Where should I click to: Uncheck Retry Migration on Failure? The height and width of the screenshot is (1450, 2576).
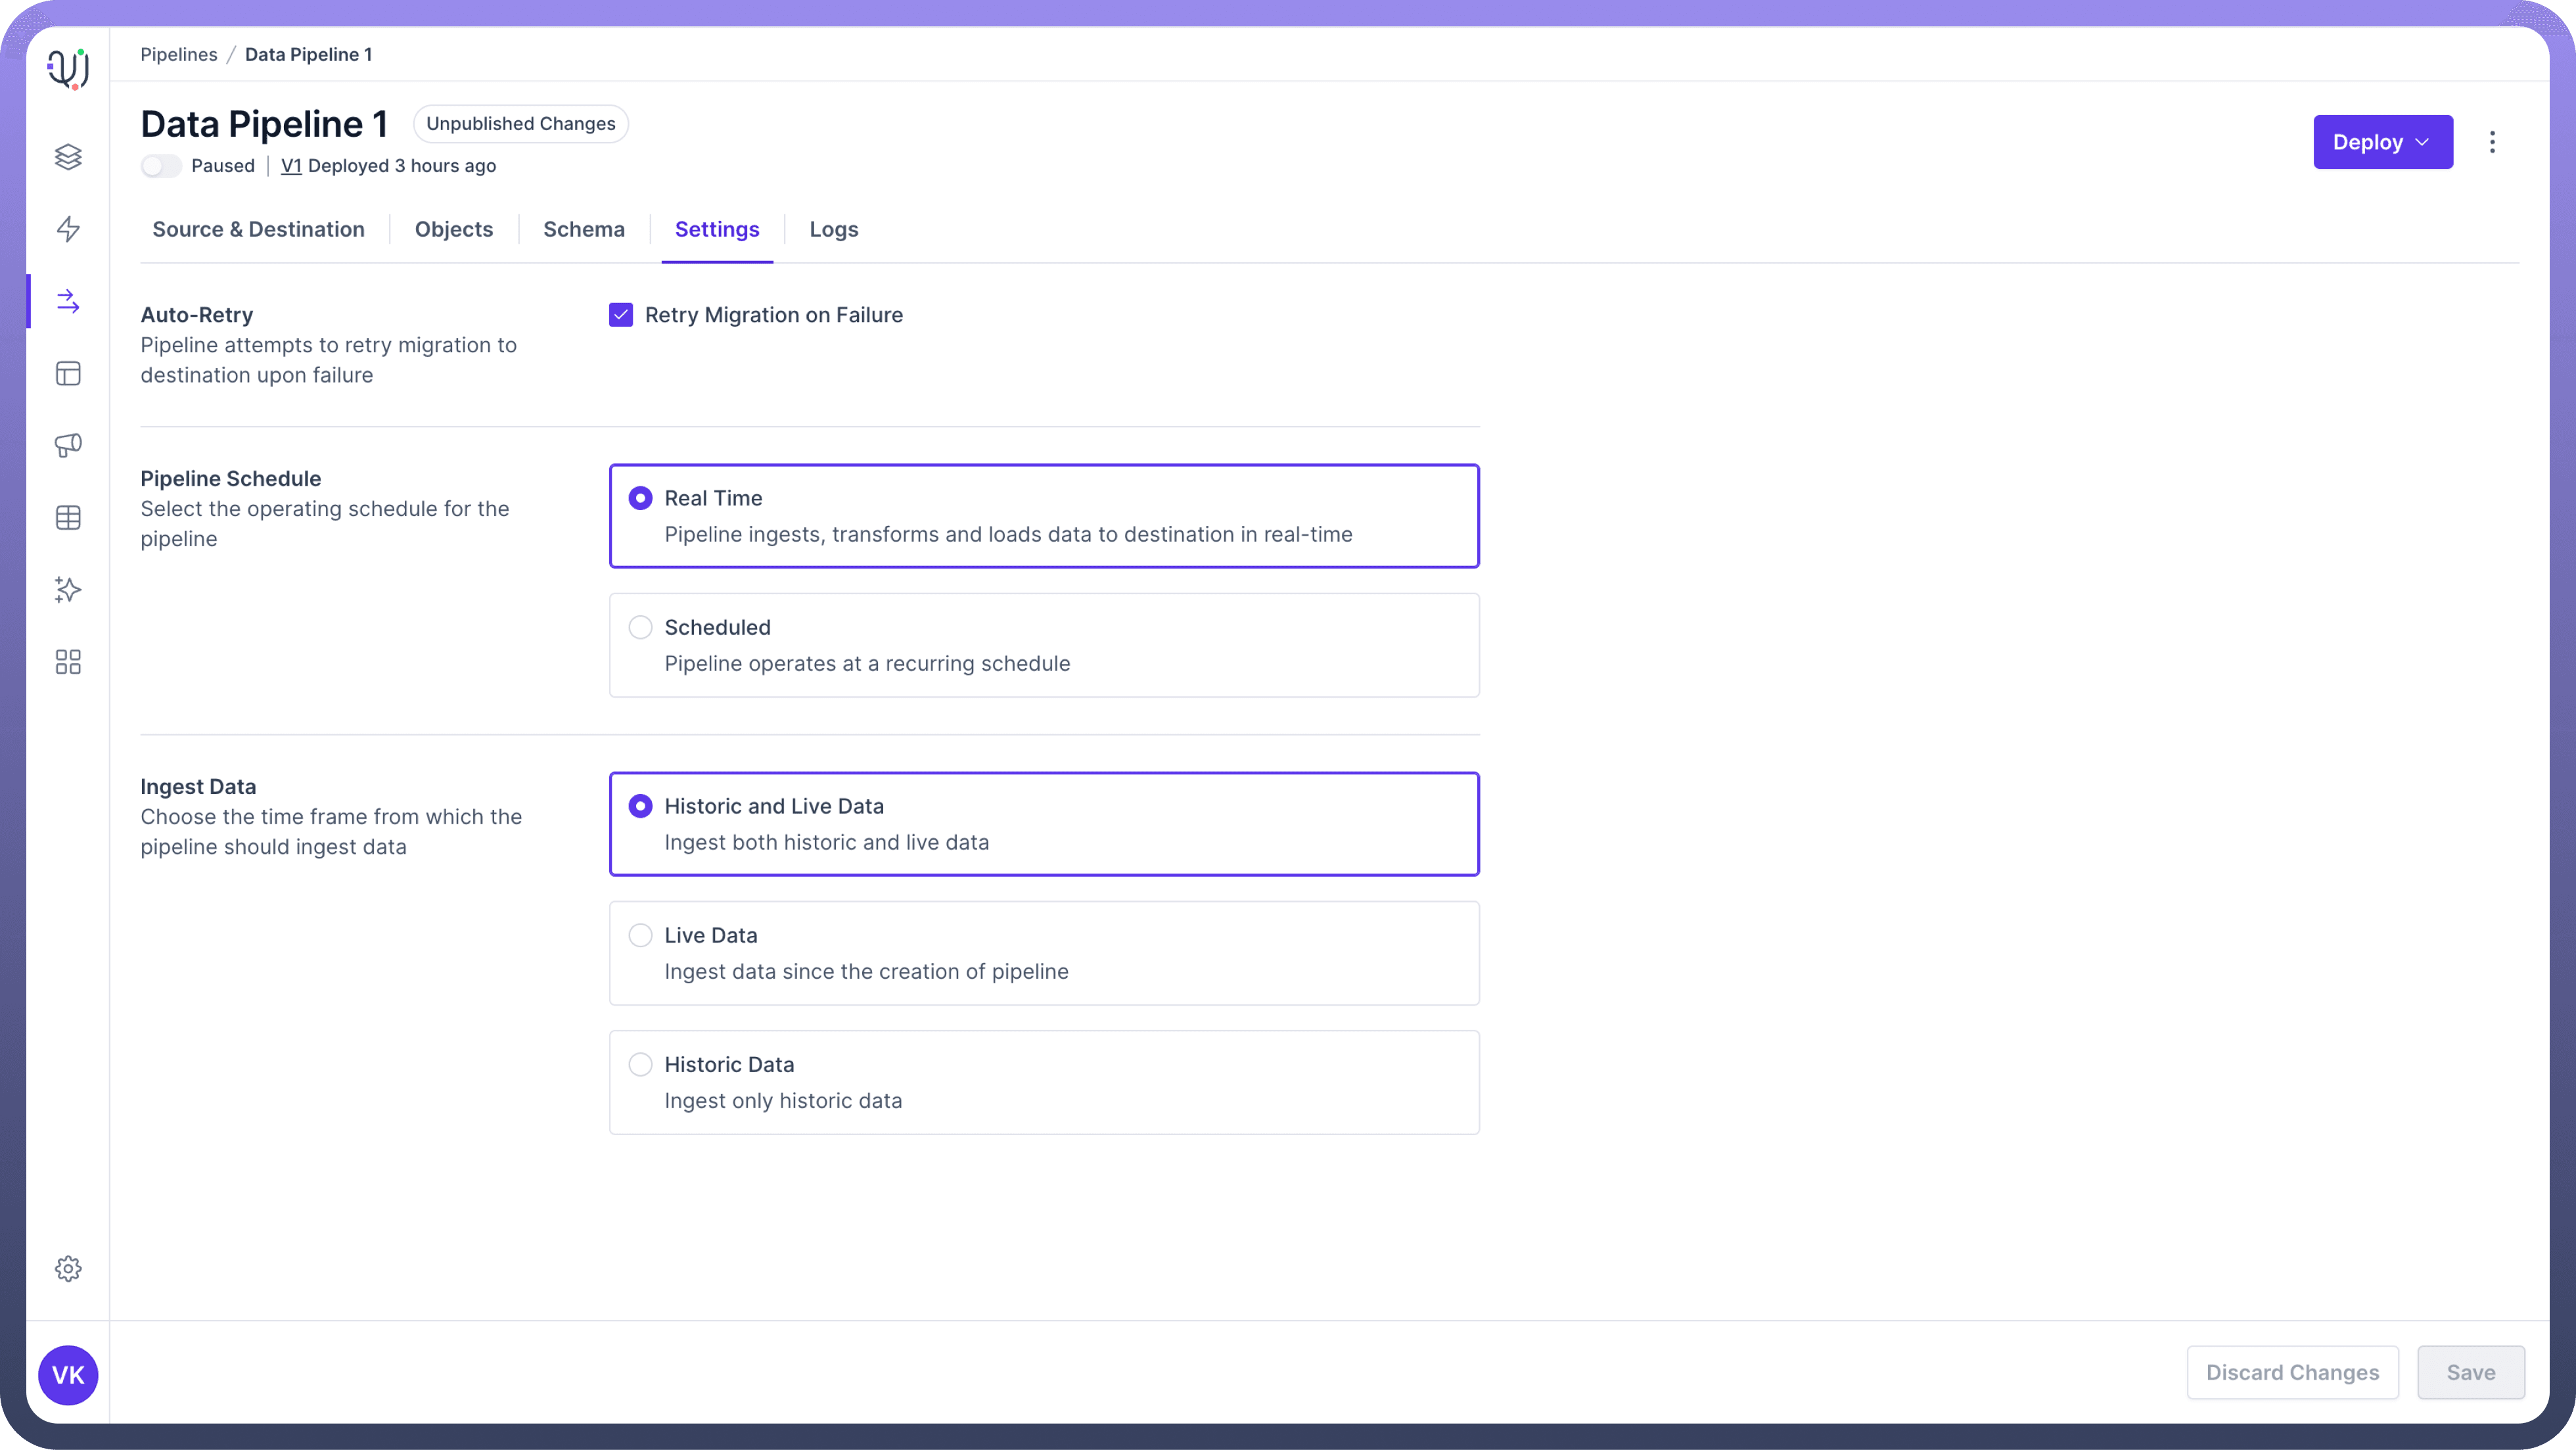[621, 315]
